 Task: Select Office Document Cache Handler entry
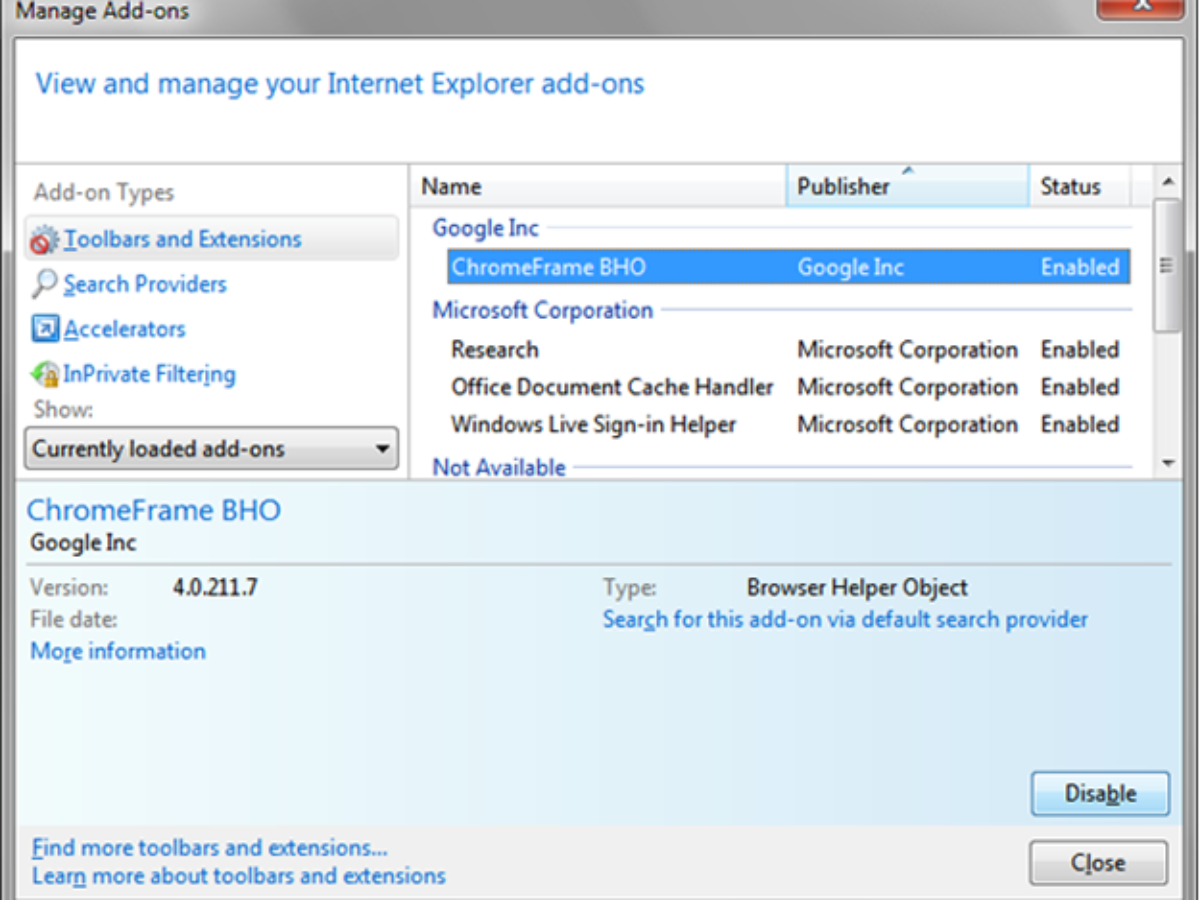[612, 387]
